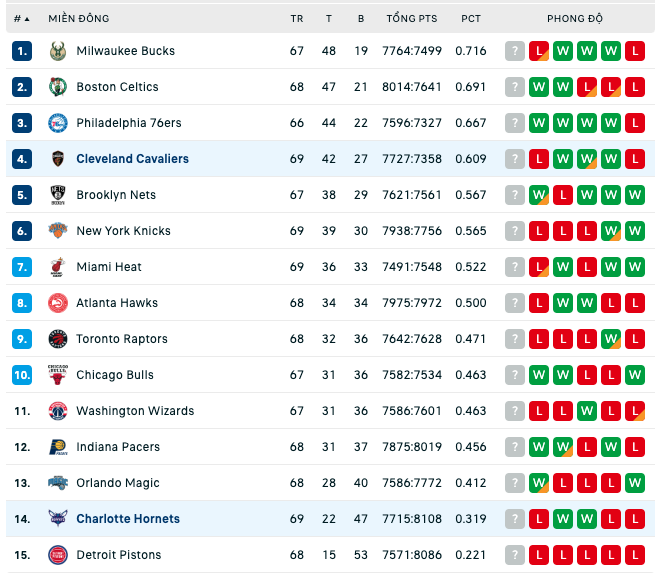The height and width of the screenshot is (579, 660).
Task: Click the Boston Celtics team logo
Action: click(58, 87)
